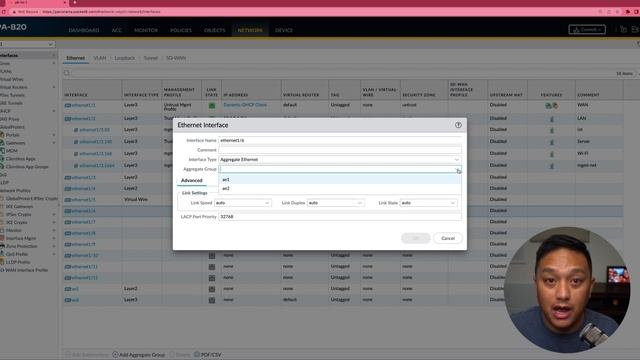
Task: Switch to the Loopback interfaces tab
Action: tap(124, 58)
